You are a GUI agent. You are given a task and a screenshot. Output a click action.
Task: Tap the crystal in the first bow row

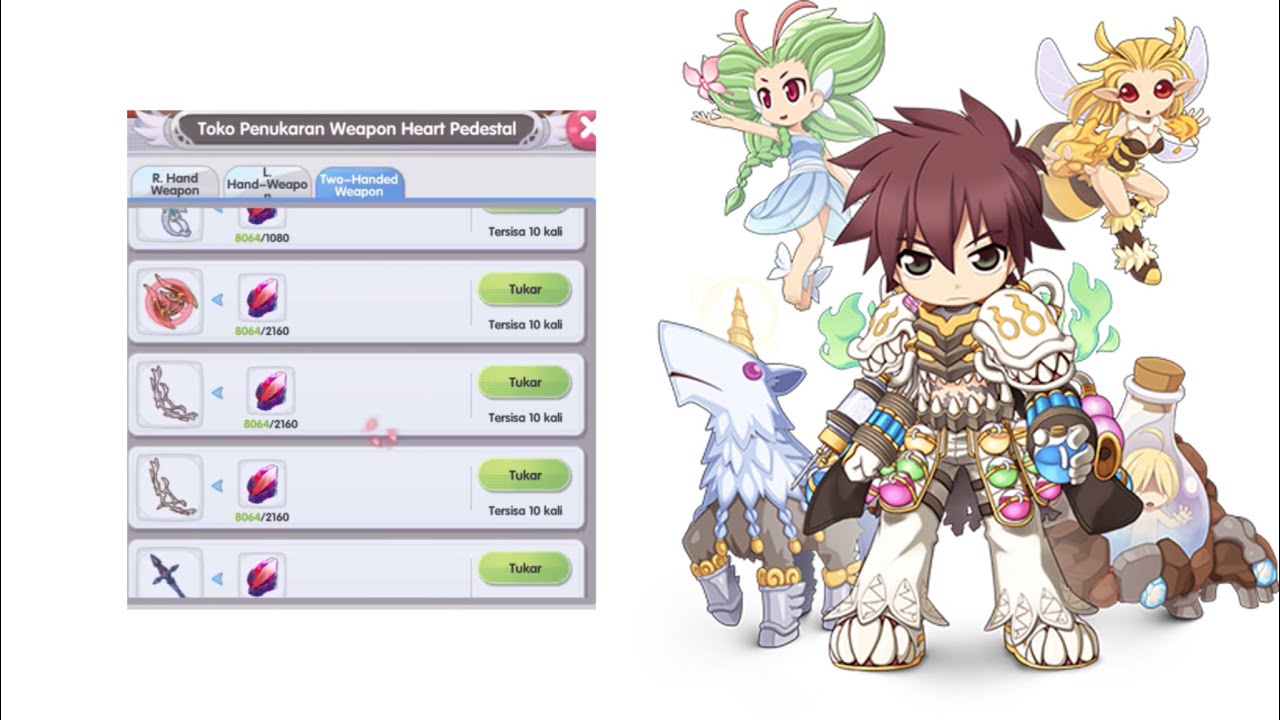tap(270, 391)
